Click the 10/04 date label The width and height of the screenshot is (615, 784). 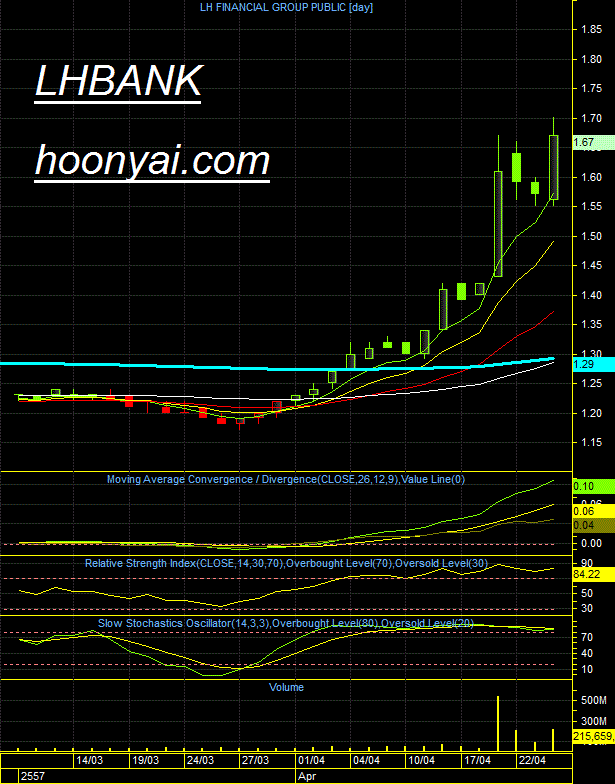point(422,760)
